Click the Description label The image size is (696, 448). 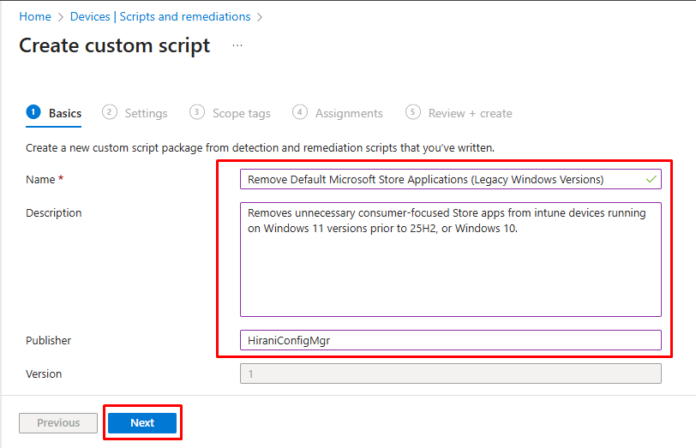click(54, 213)
